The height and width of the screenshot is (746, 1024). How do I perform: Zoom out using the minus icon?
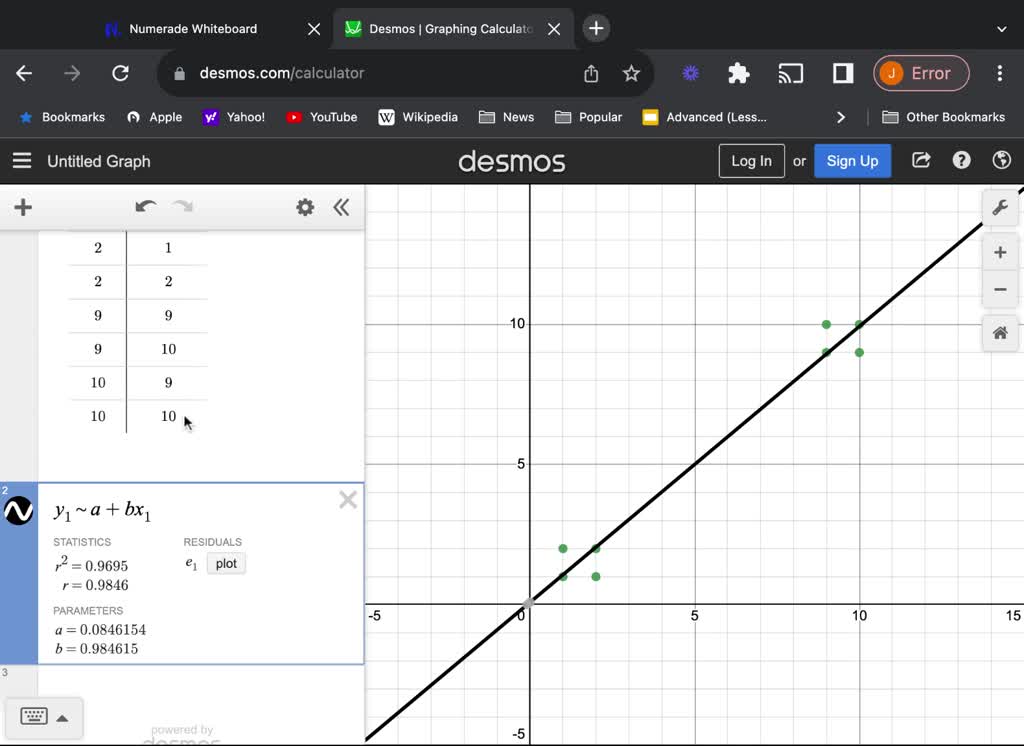pos(1000,289)
